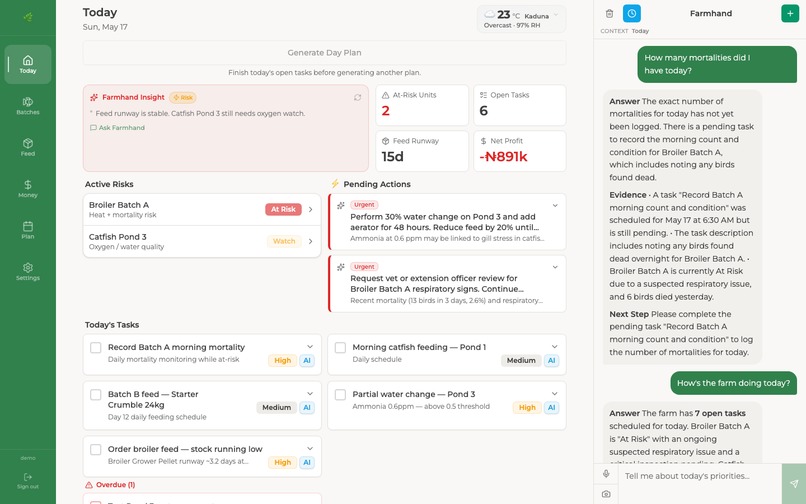Image resolution: width=806 pixels, height=504 pixels.
Task: Click the Pending Actions lightning icon
Action: point(335,184)
